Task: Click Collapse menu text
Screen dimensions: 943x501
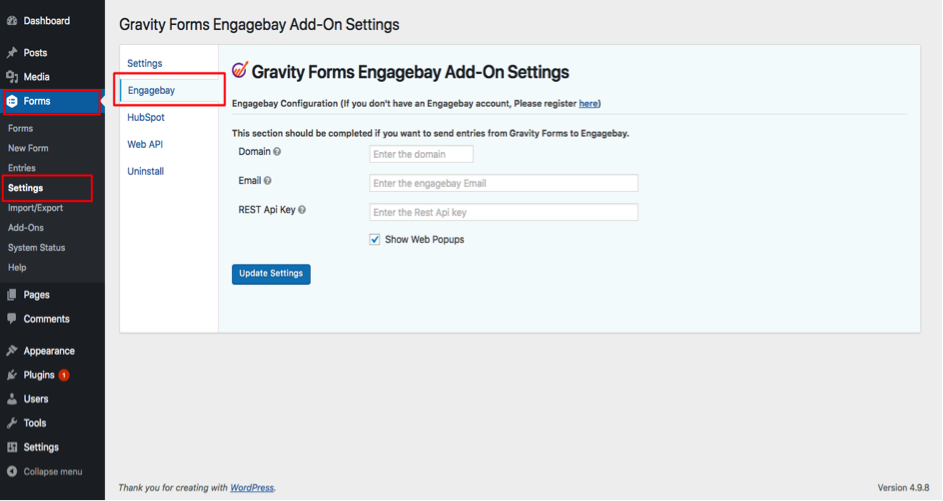Action: click(x=53, y=472)
